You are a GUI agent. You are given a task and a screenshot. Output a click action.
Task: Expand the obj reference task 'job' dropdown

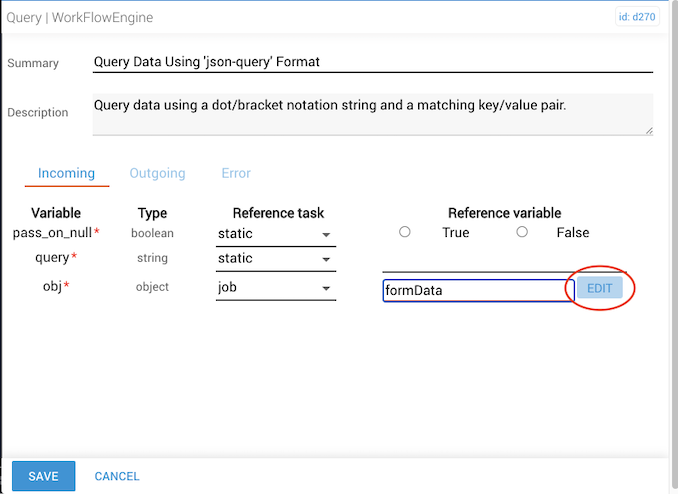pos(275,288)
